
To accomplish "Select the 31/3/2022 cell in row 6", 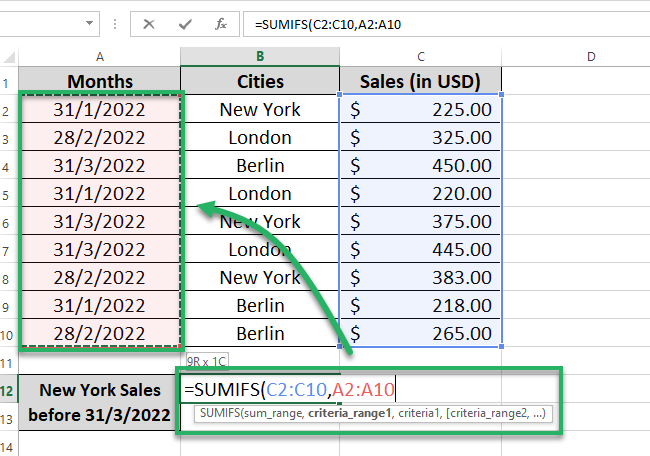I will tap(99, 221).
